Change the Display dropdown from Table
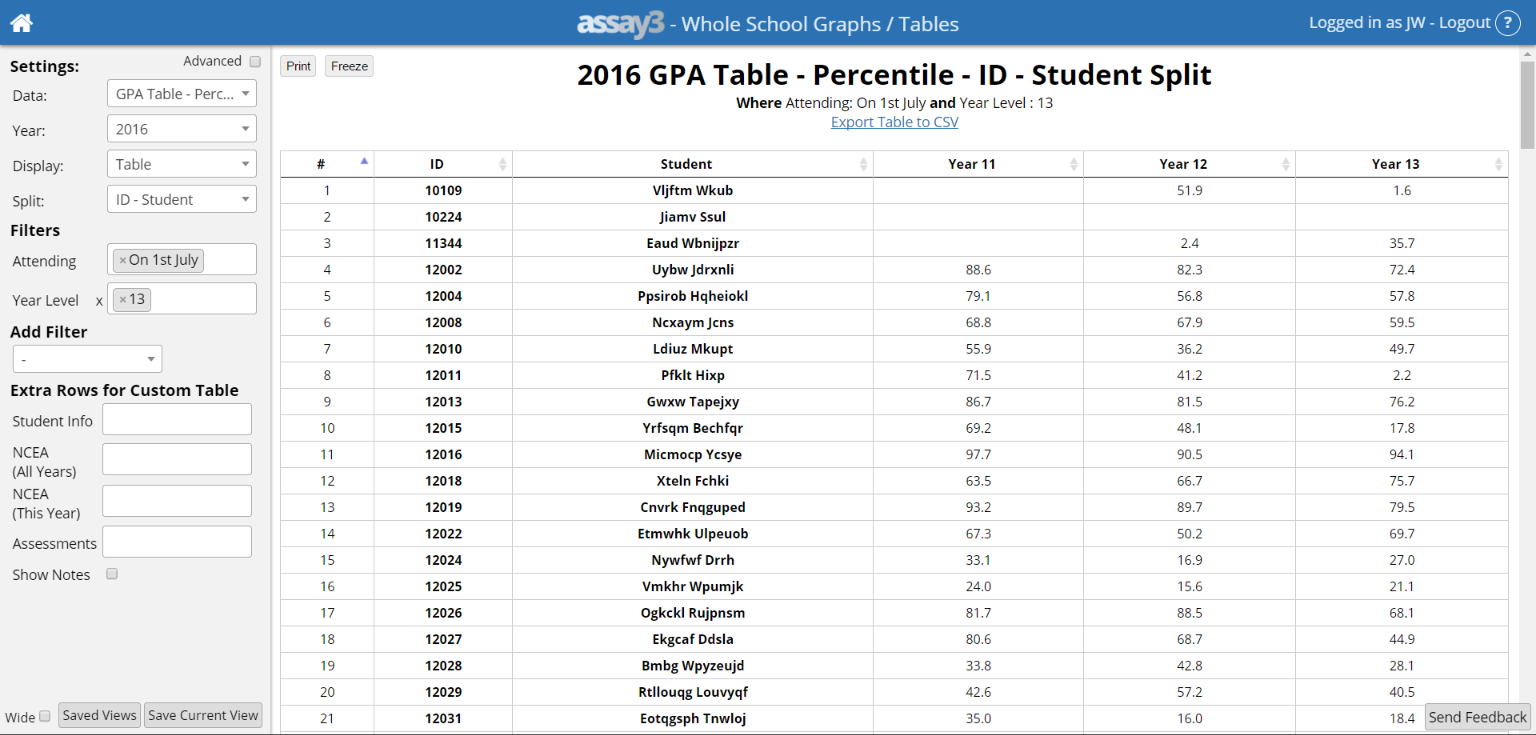Screen dimensions: 1536x735 point(181,163)
